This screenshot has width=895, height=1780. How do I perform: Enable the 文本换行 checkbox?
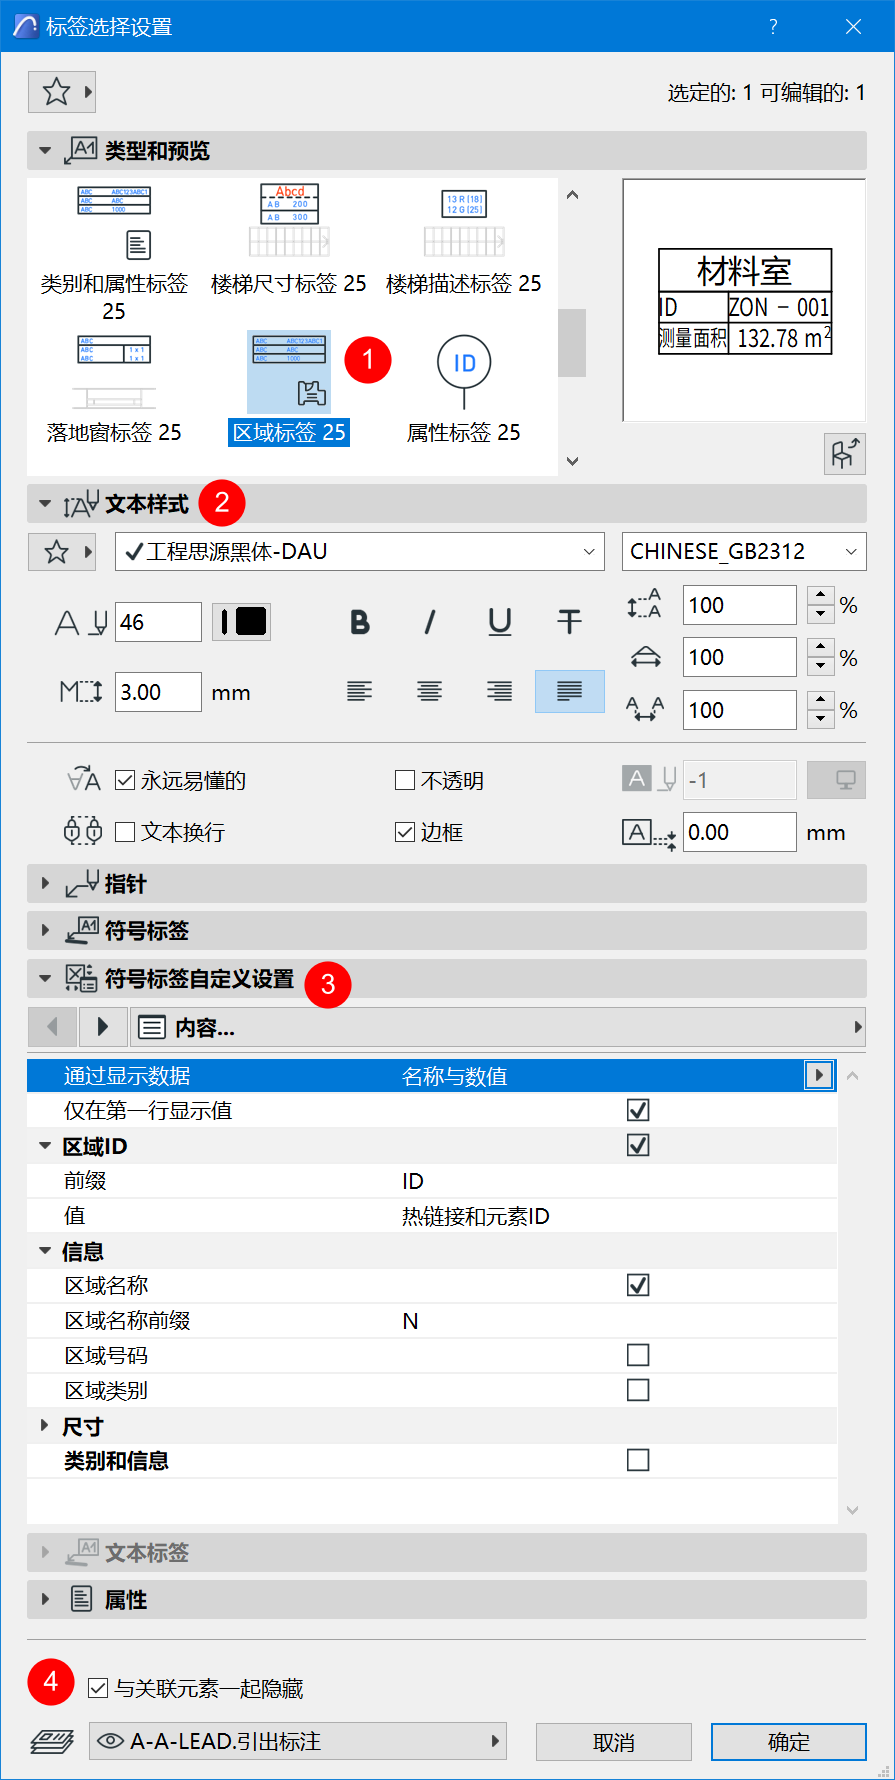point(126,832)
